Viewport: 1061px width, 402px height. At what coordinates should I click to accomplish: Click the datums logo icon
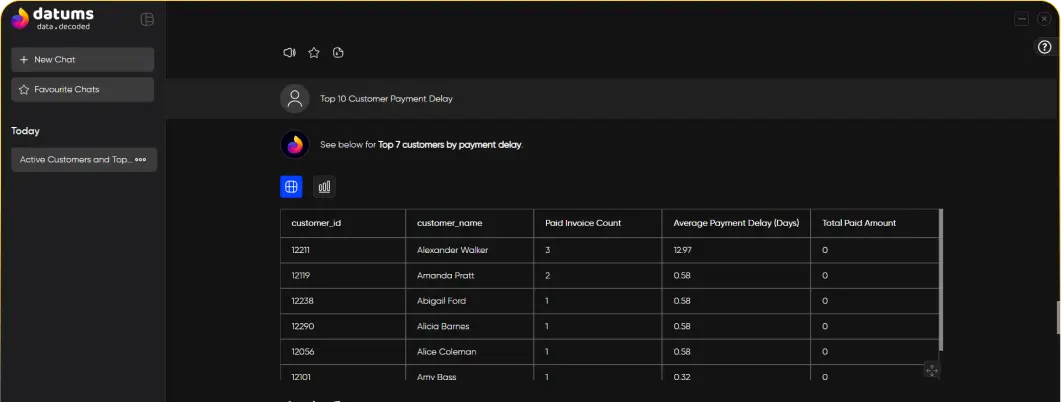pyautogui.click(x=20, y=18)
